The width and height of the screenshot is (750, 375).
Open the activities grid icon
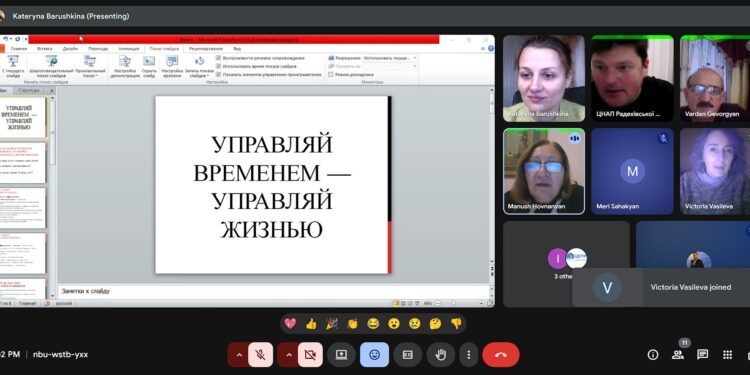[727, 354]
